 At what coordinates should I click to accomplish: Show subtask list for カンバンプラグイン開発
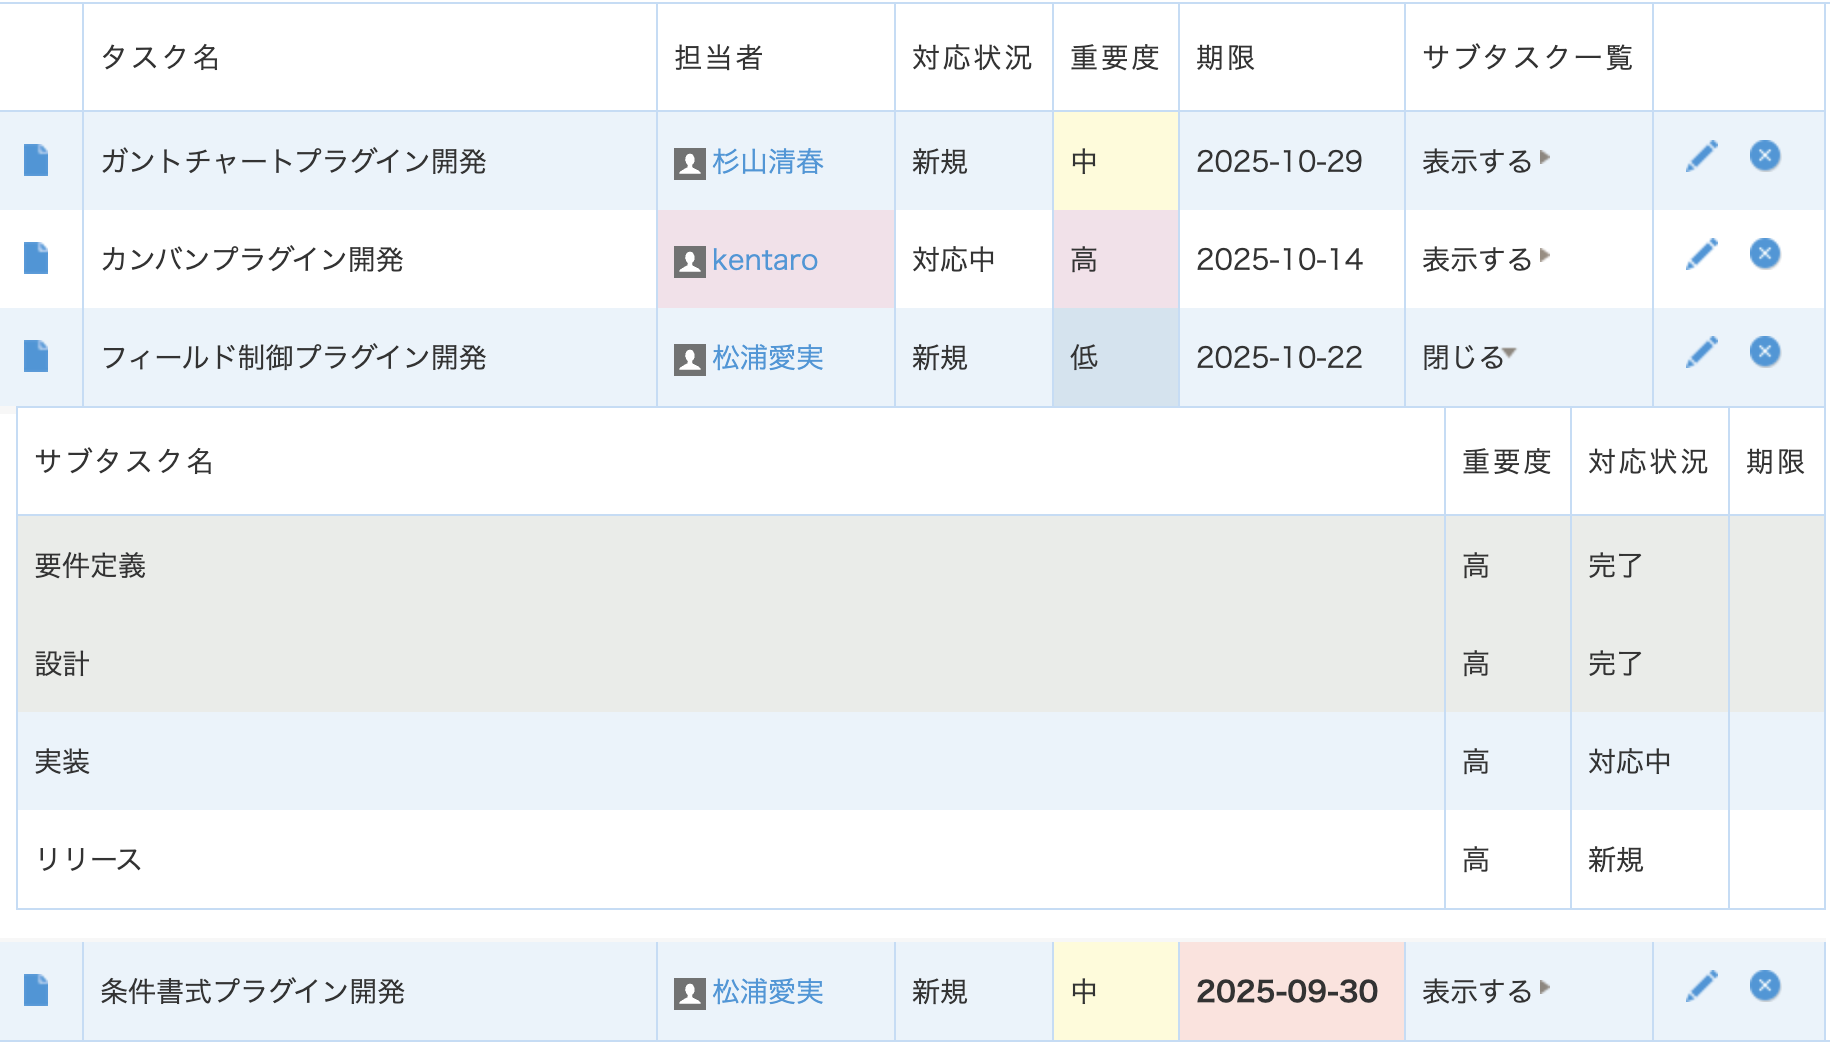(x=1485, y=259)
